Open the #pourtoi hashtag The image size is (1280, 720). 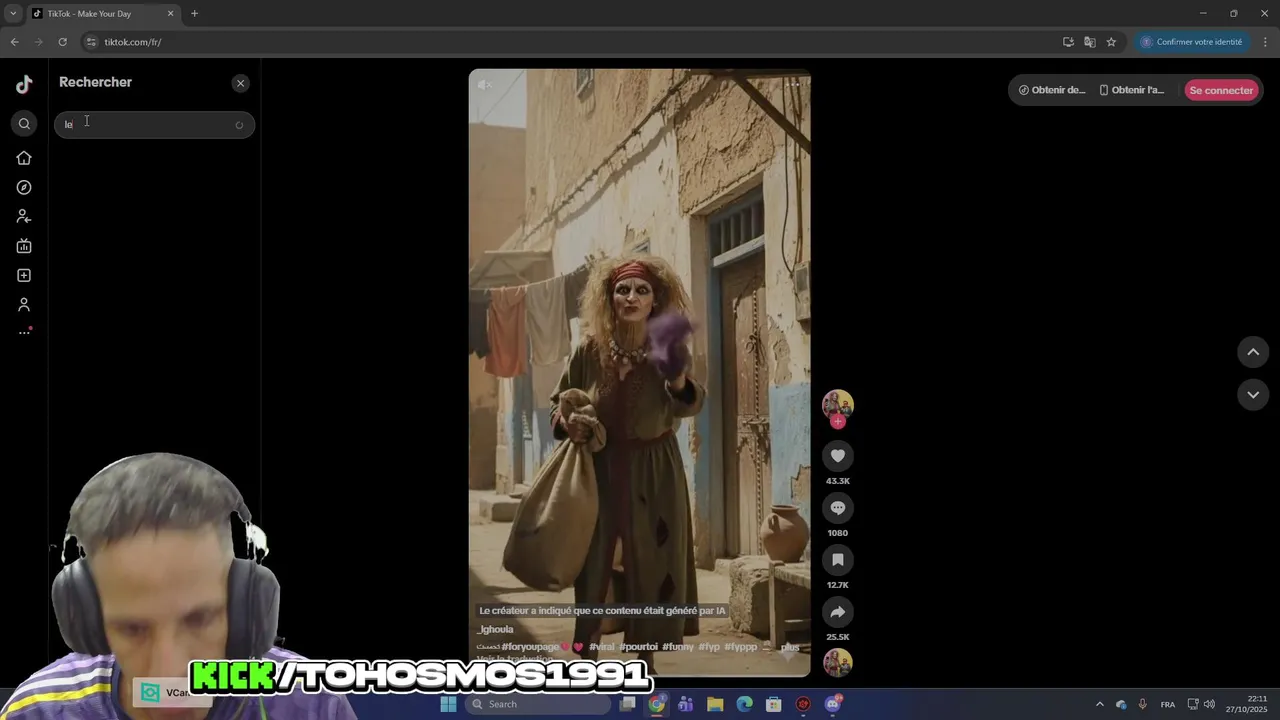point(638,647)
